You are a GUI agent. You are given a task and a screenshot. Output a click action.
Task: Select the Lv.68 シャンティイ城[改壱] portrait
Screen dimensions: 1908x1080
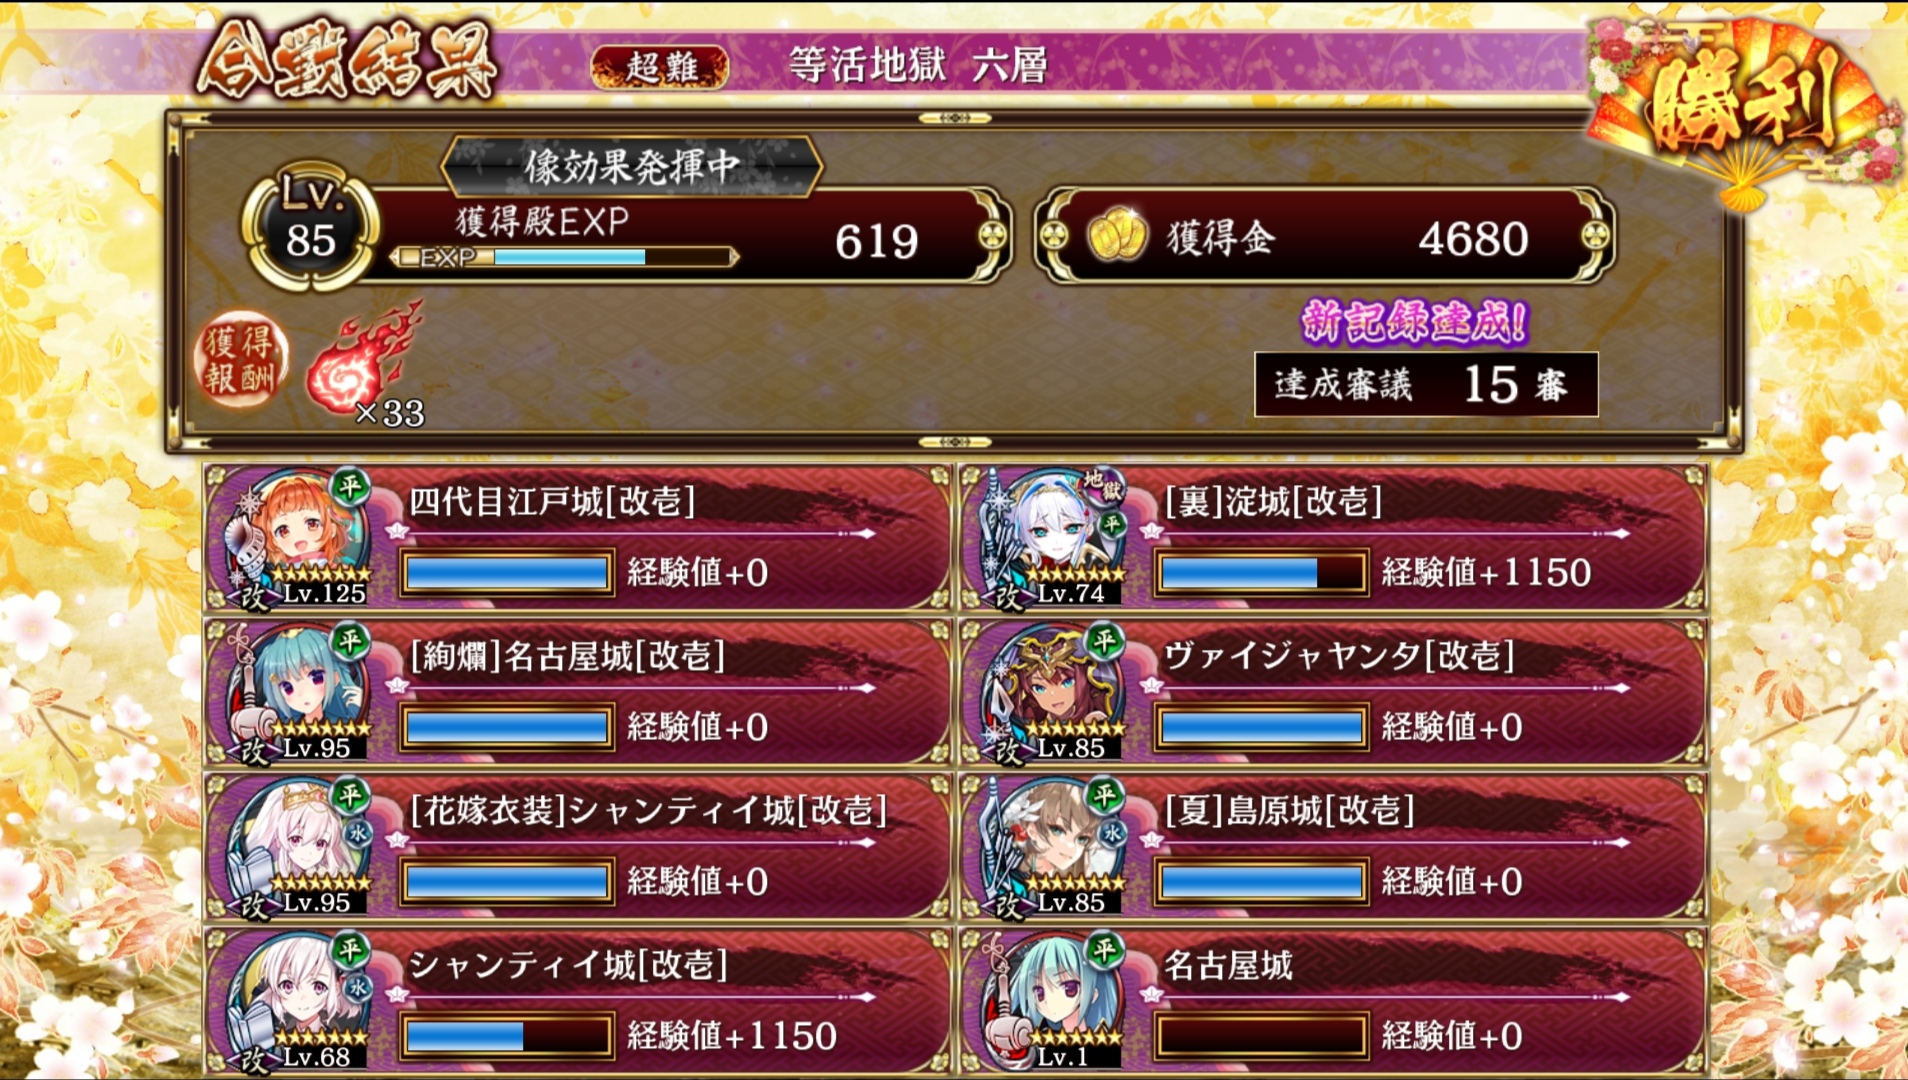[x=299, y=1001]
